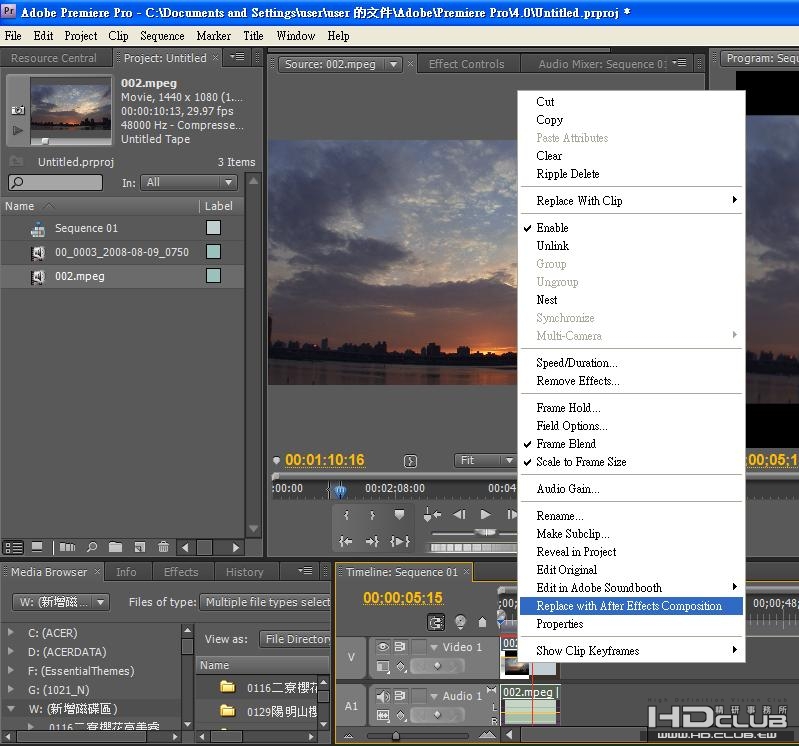This screenshot has width=799, height=746.
Task: Adjust the Timeline zoom slider handle
Action: tap(396, 735)
